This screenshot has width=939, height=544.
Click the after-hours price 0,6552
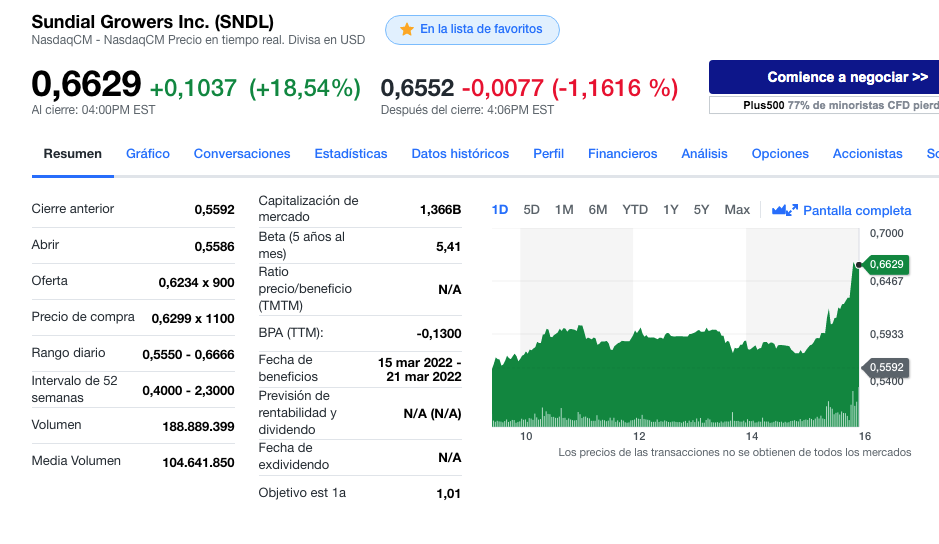[417, 88]
